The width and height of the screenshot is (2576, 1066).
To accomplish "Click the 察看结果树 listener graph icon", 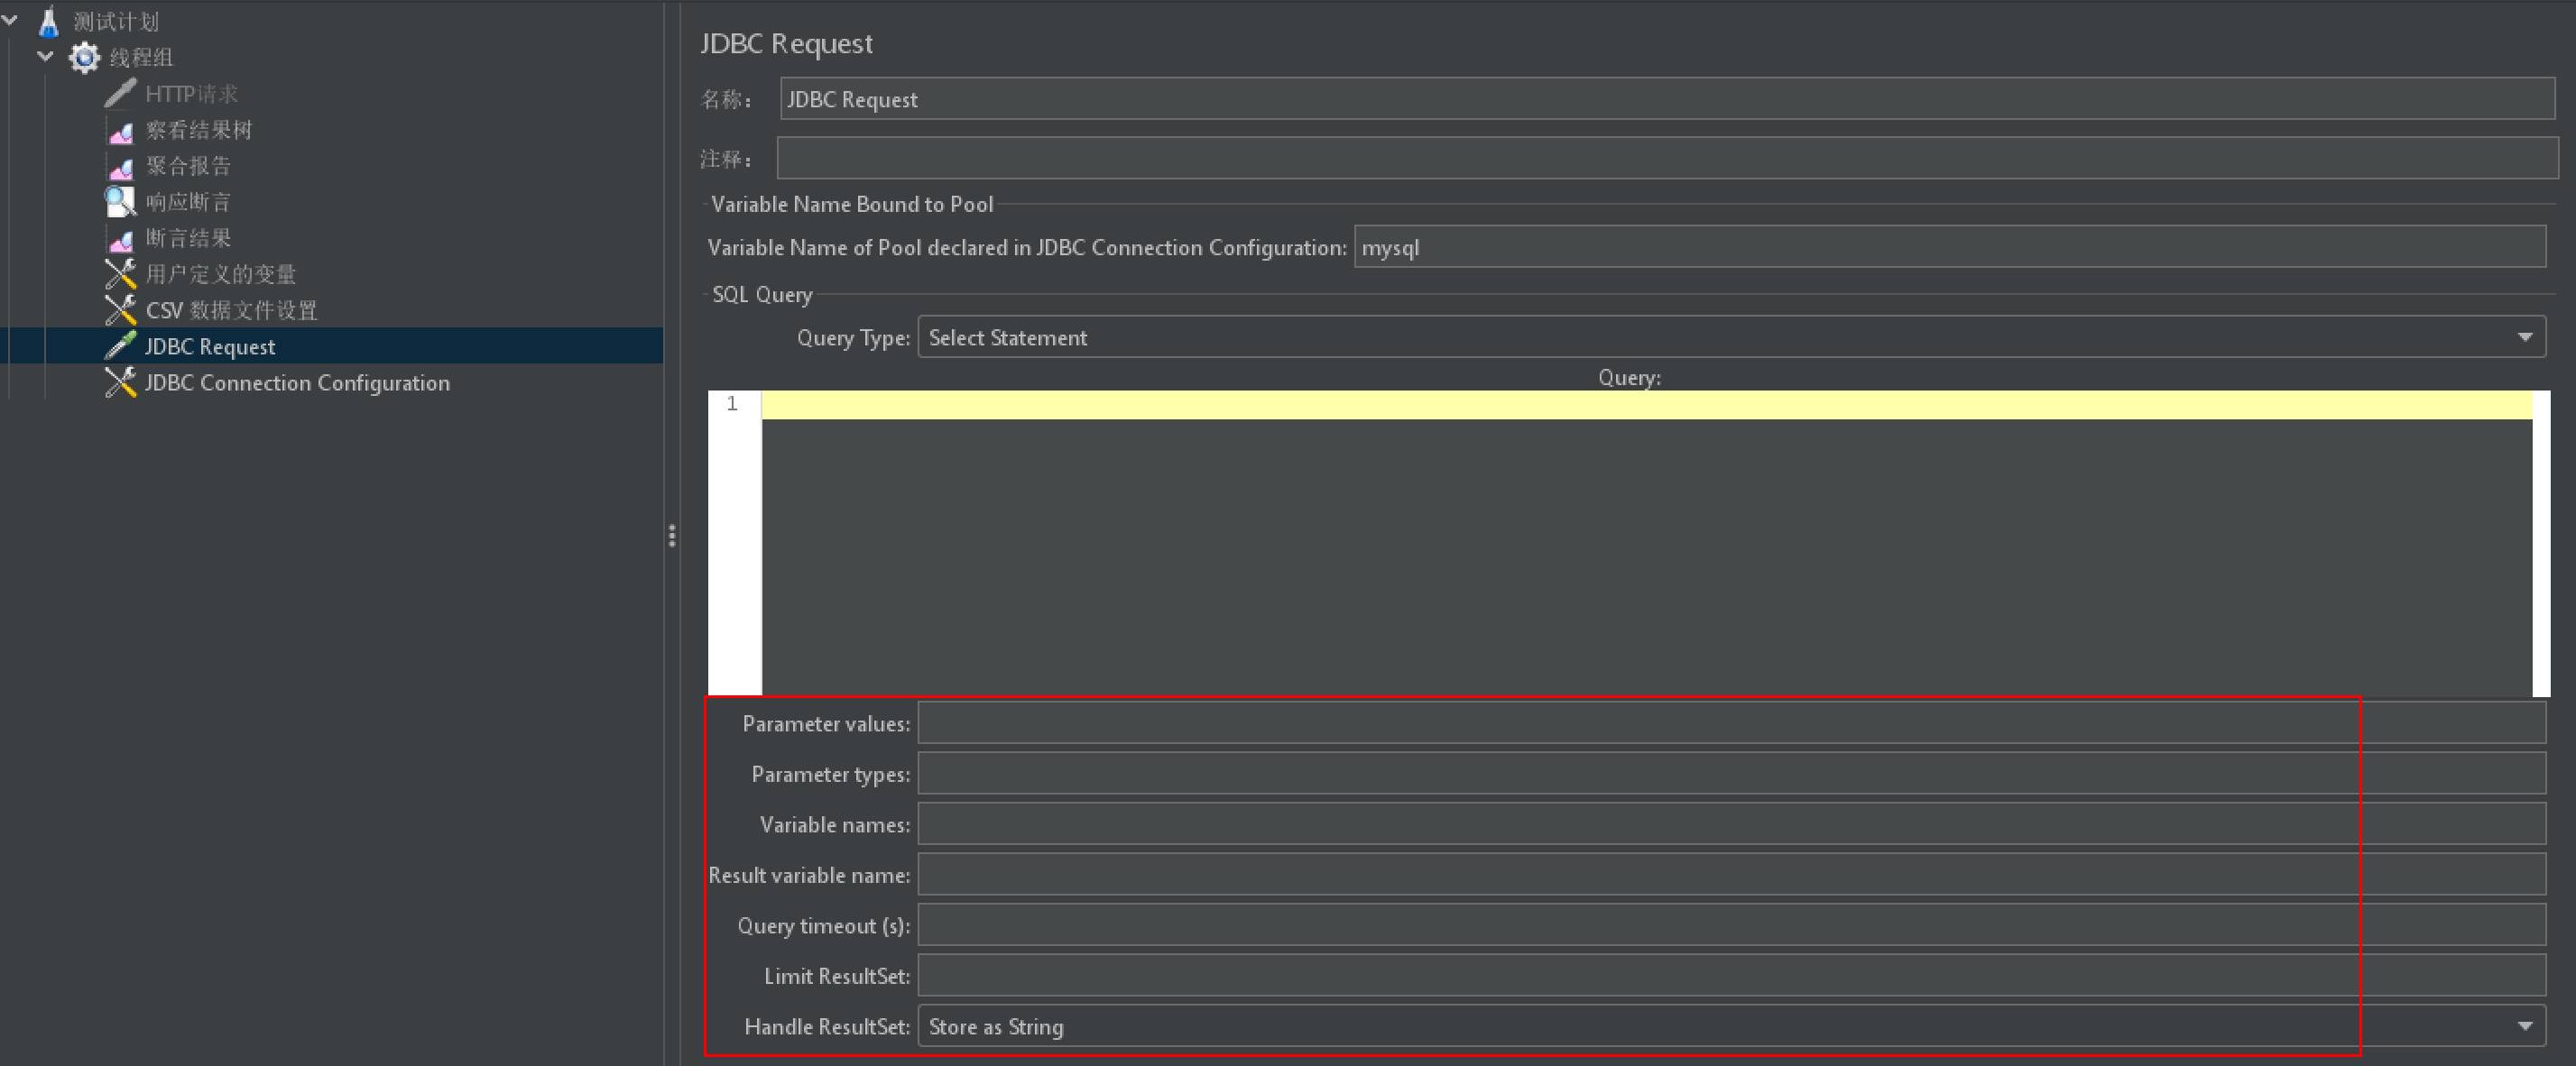I will [120, 130].
